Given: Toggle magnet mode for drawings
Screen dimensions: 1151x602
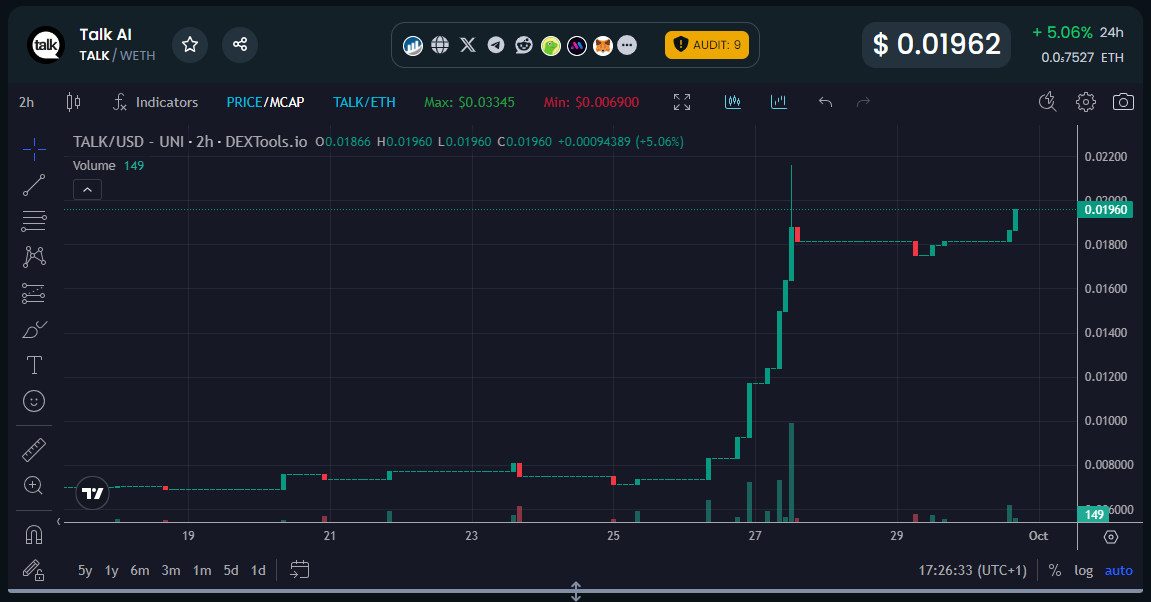Looking at the screenshot, I should 34,534.
